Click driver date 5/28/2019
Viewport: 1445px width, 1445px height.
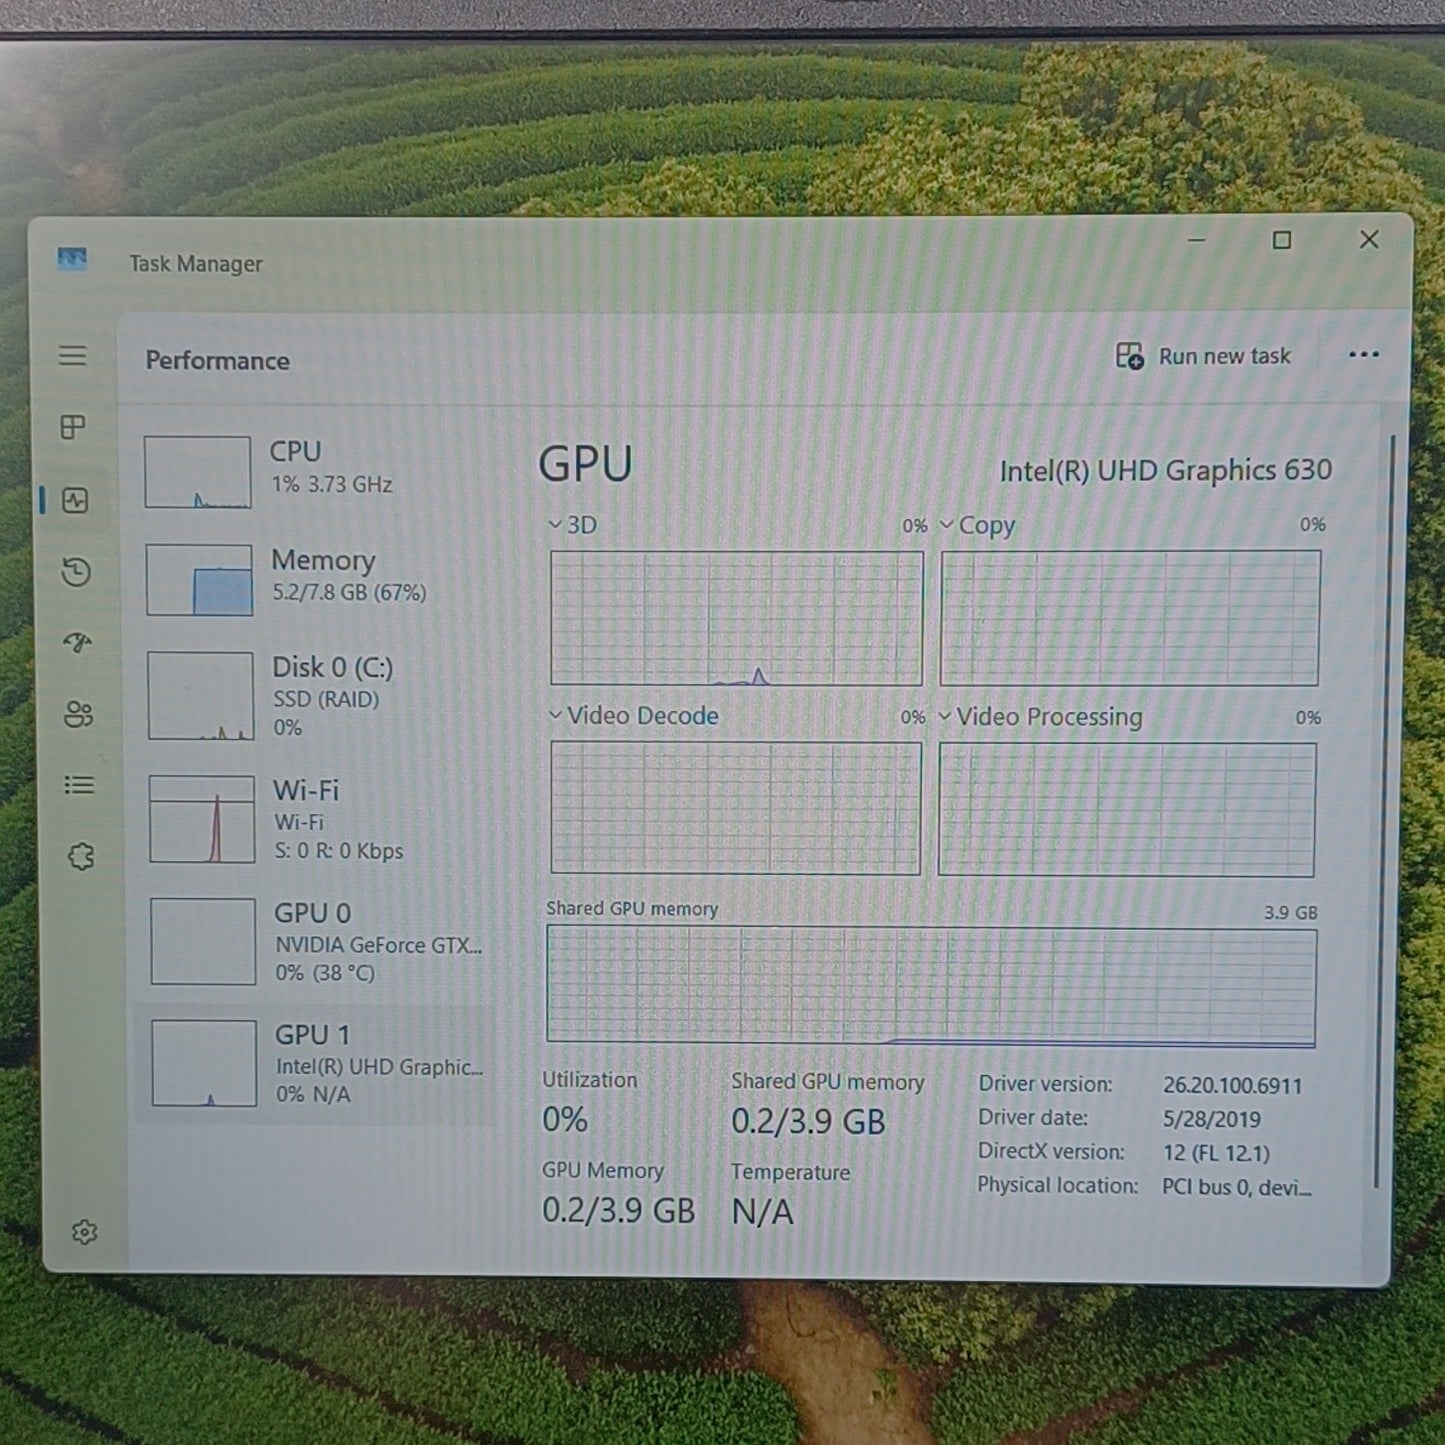click(x=1211, y=1120)
